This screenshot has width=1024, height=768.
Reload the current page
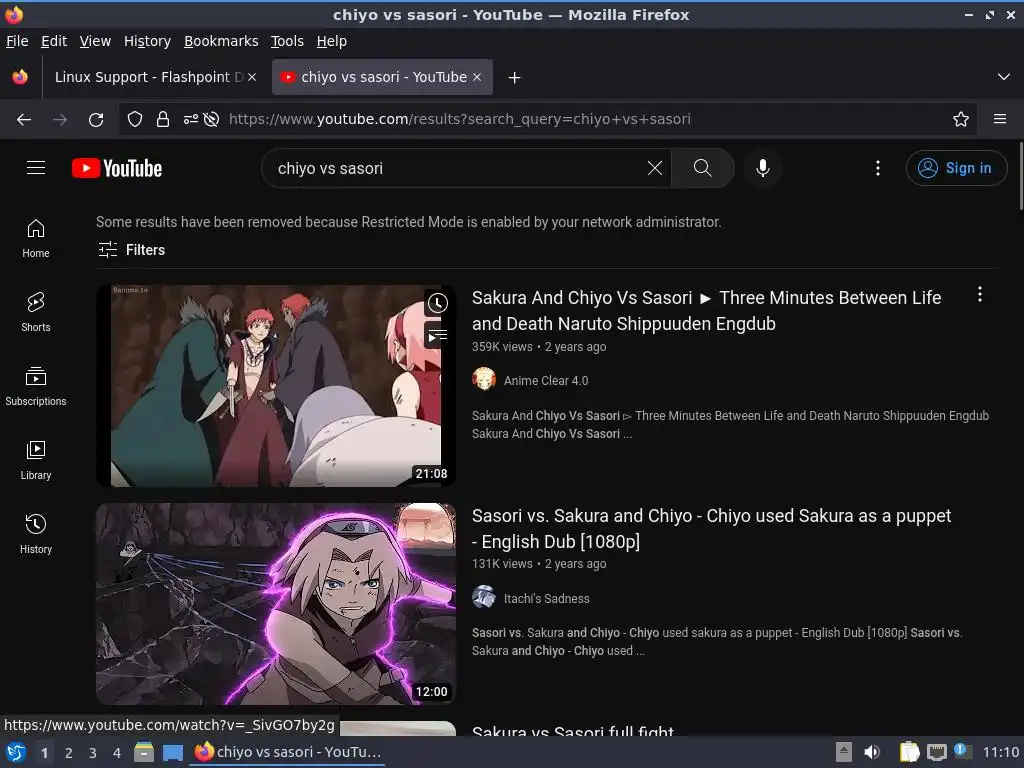point(96,119)
